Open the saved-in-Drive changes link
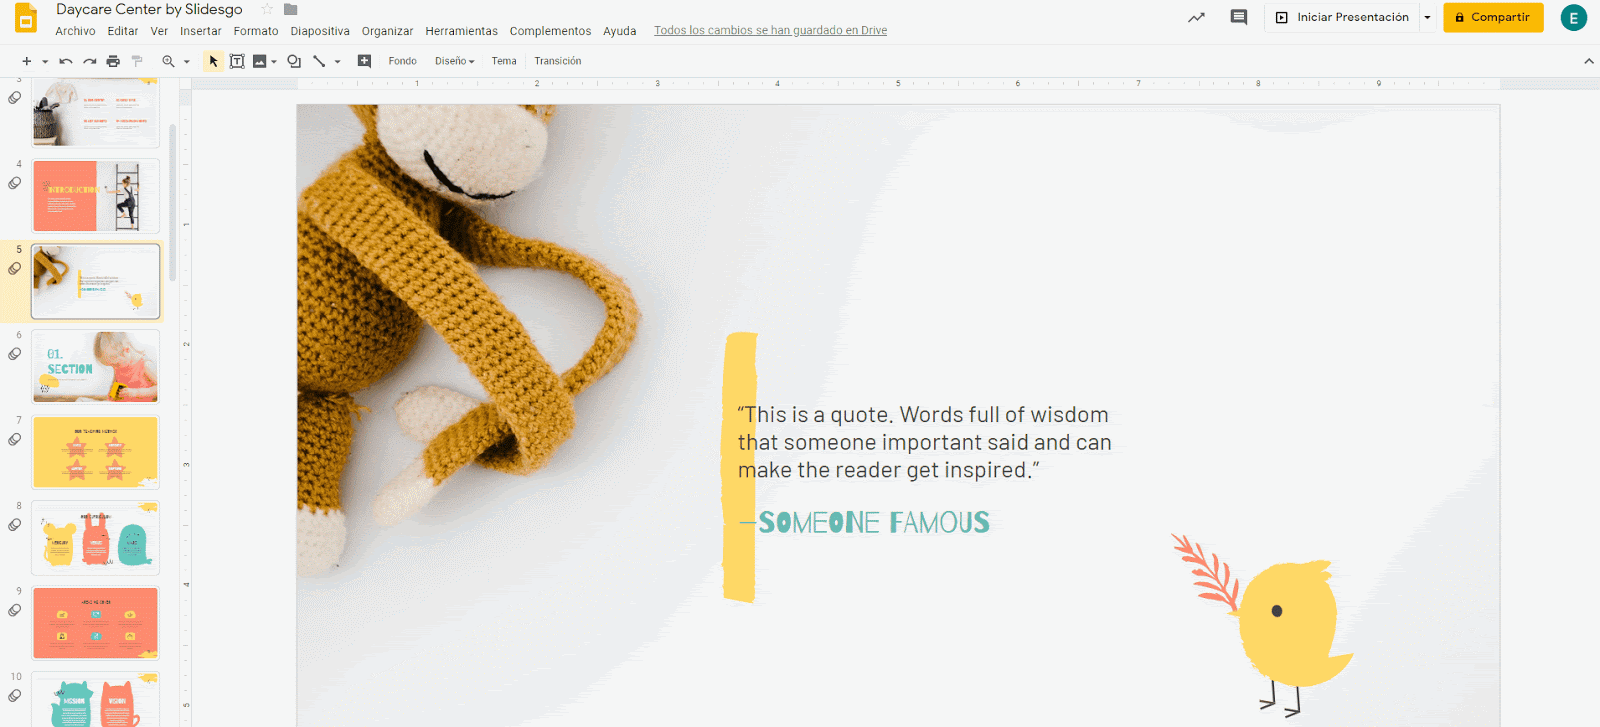Viewport: 1600px width, 727px height. point(770,30)
